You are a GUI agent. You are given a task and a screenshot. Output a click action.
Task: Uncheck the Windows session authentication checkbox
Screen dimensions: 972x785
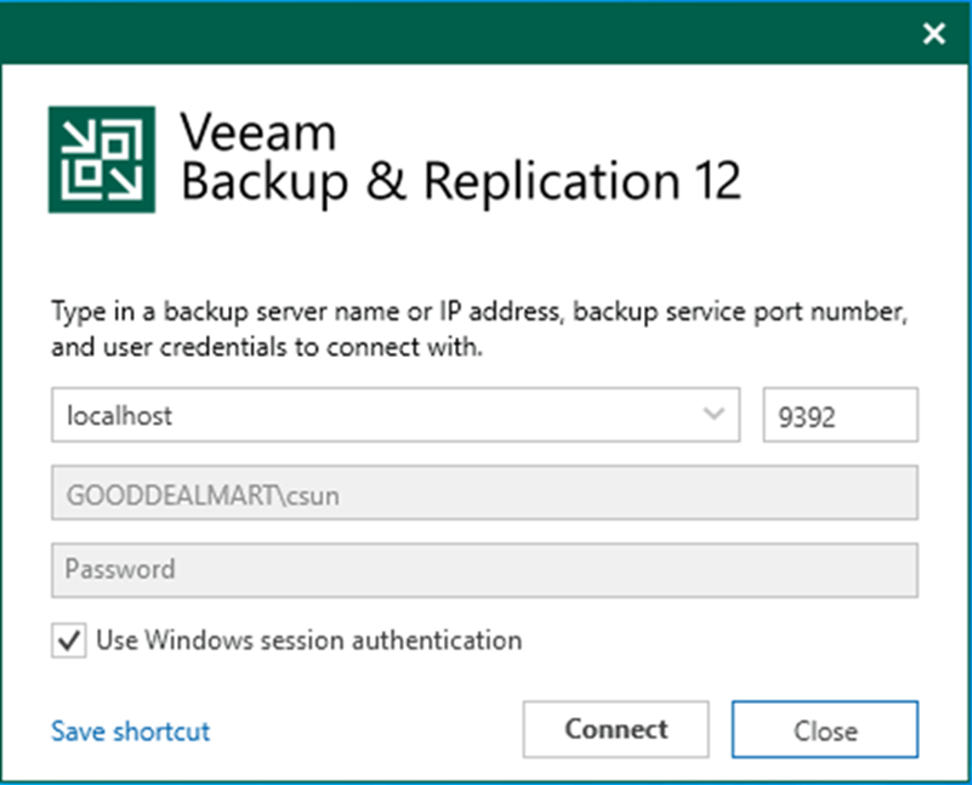coord(68,641)
